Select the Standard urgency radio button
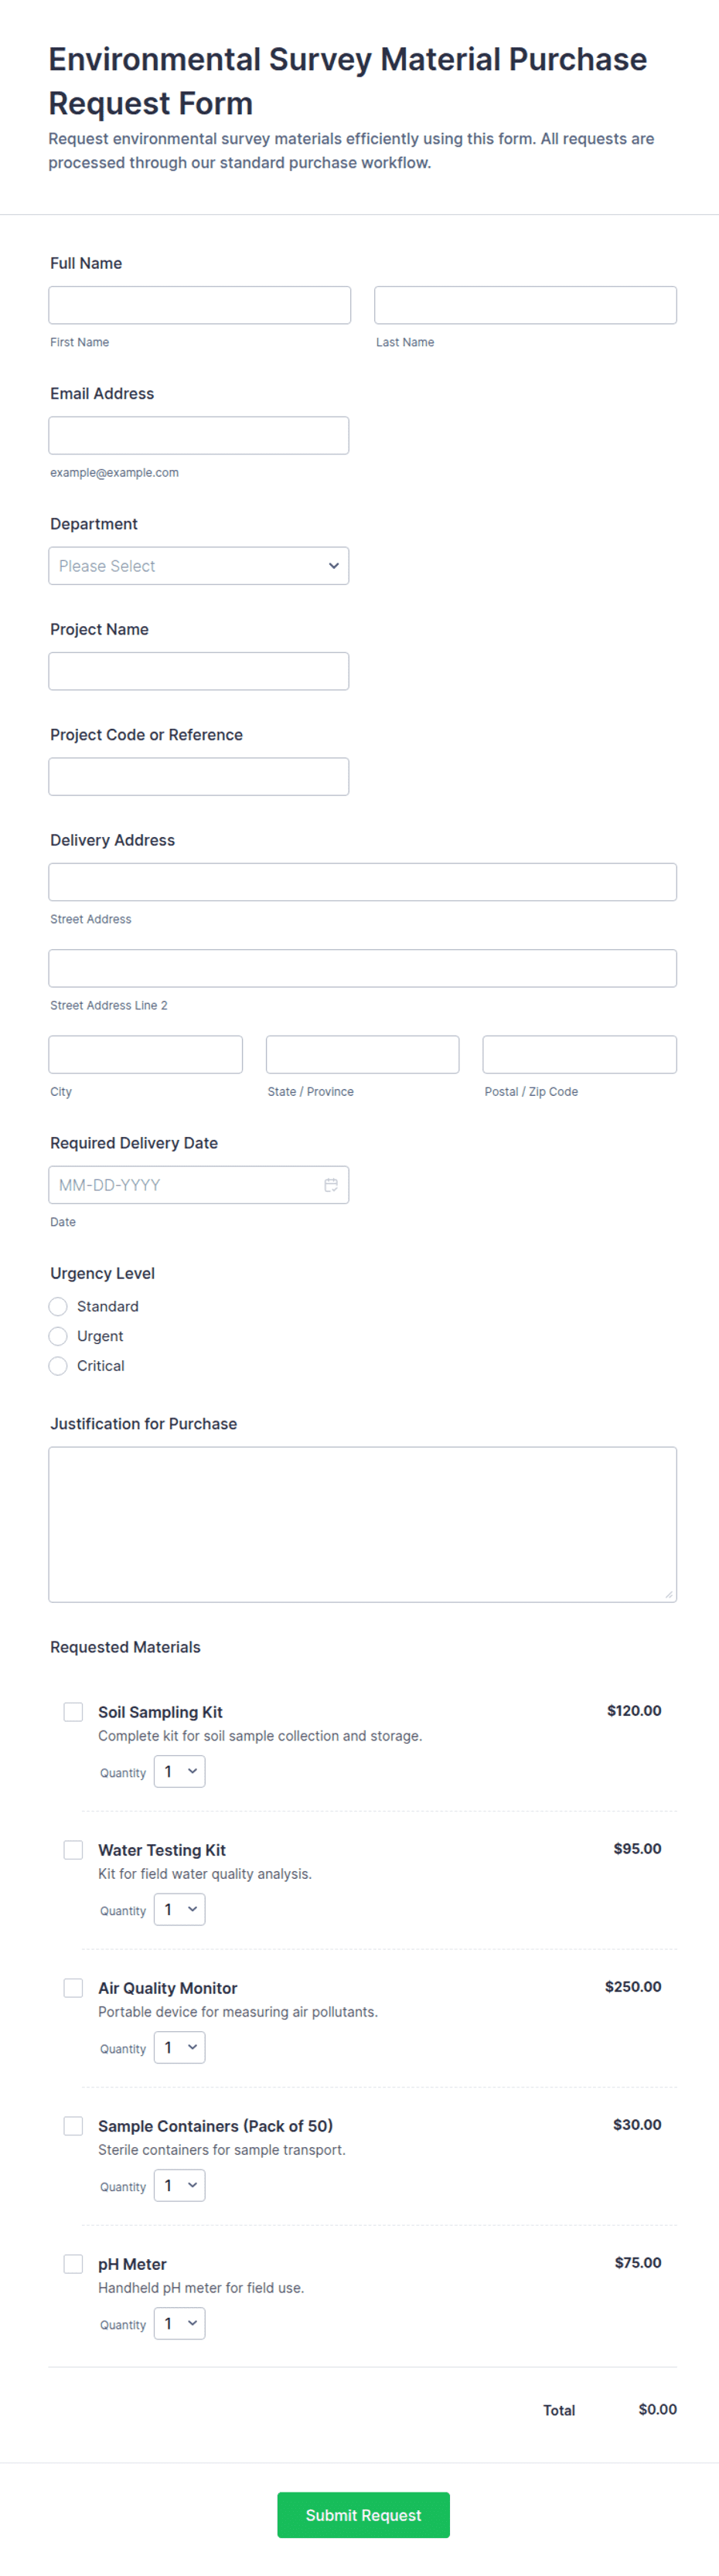The width and height of the screenshot is (719, 2576). click(x=58, y=1306)
